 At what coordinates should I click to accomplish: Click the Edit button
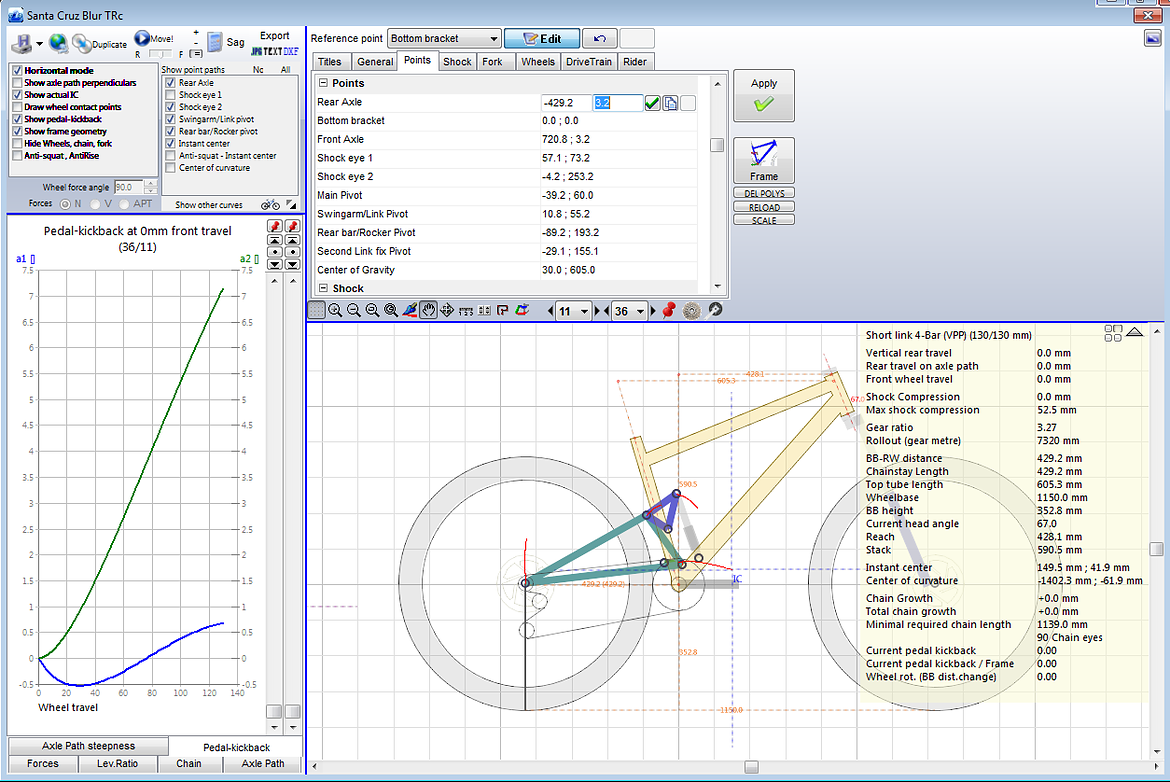(542, 39)
